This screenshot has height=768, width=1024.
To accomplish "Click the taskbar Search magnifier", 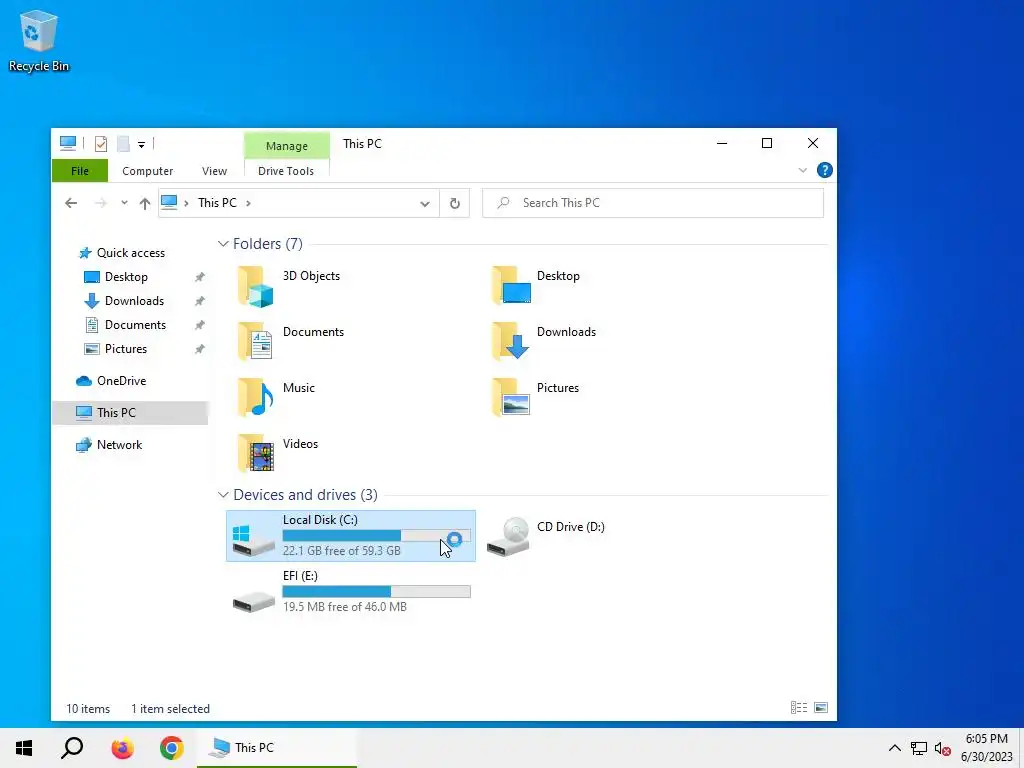I will coord(72,748).
